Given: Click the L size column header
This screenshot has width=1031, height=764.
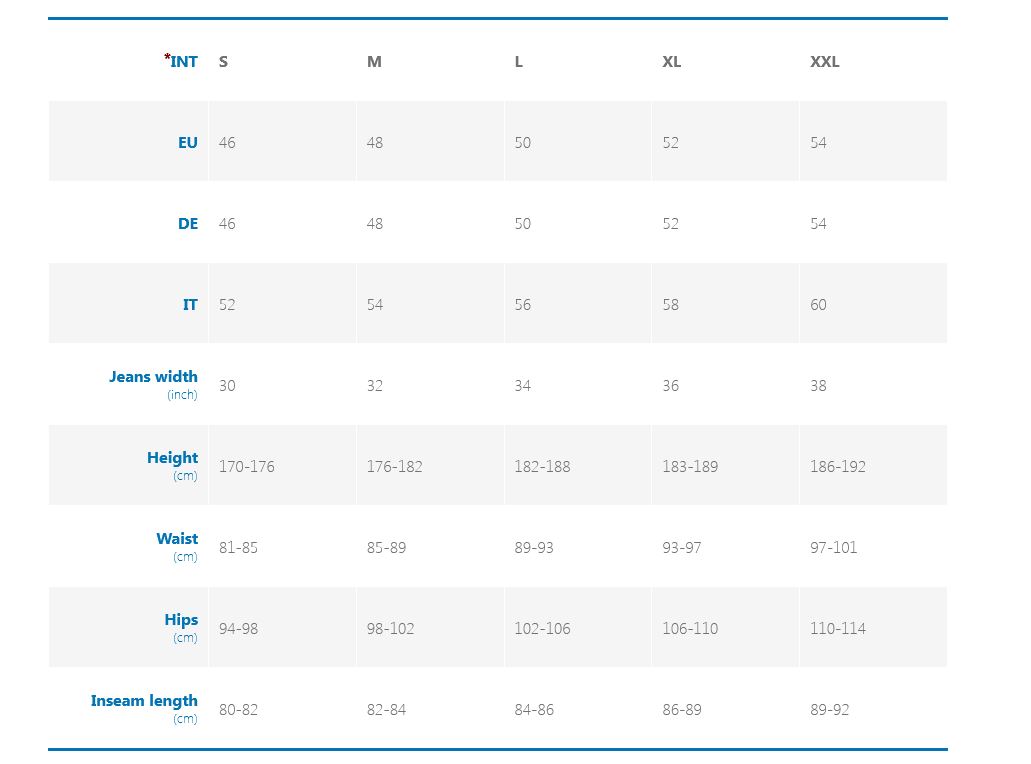Looking at the screenshot, I should (518, 62).
